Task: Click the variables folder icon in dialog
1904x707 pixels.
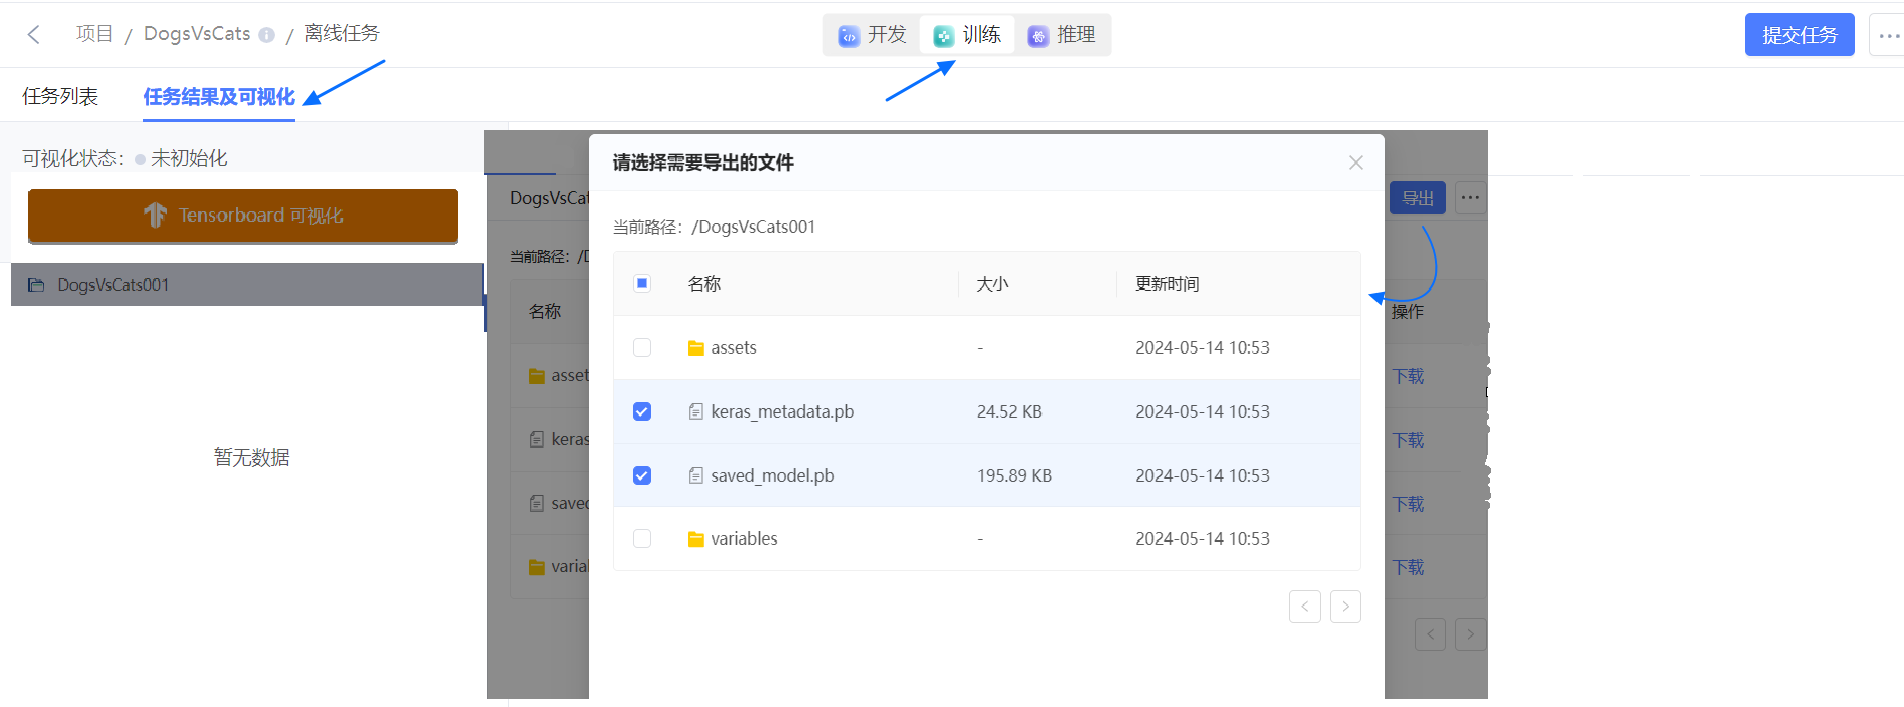Action: coord(696,539)
